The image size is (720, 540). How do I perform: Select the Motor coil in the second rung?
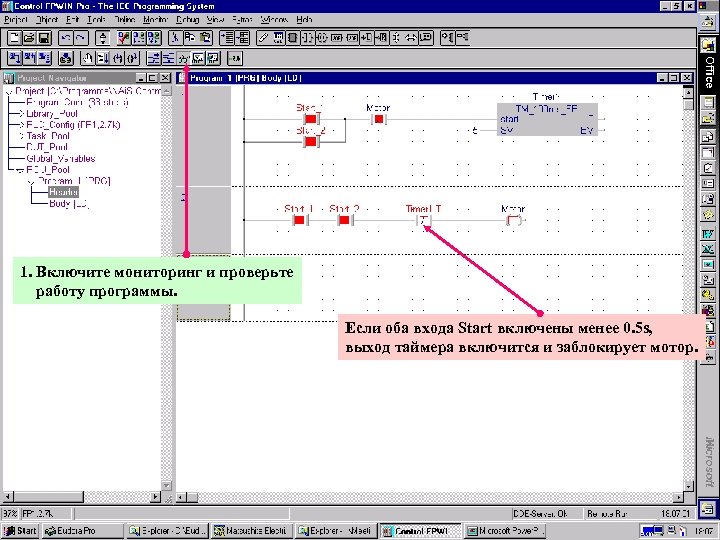[x=514, y=220]
